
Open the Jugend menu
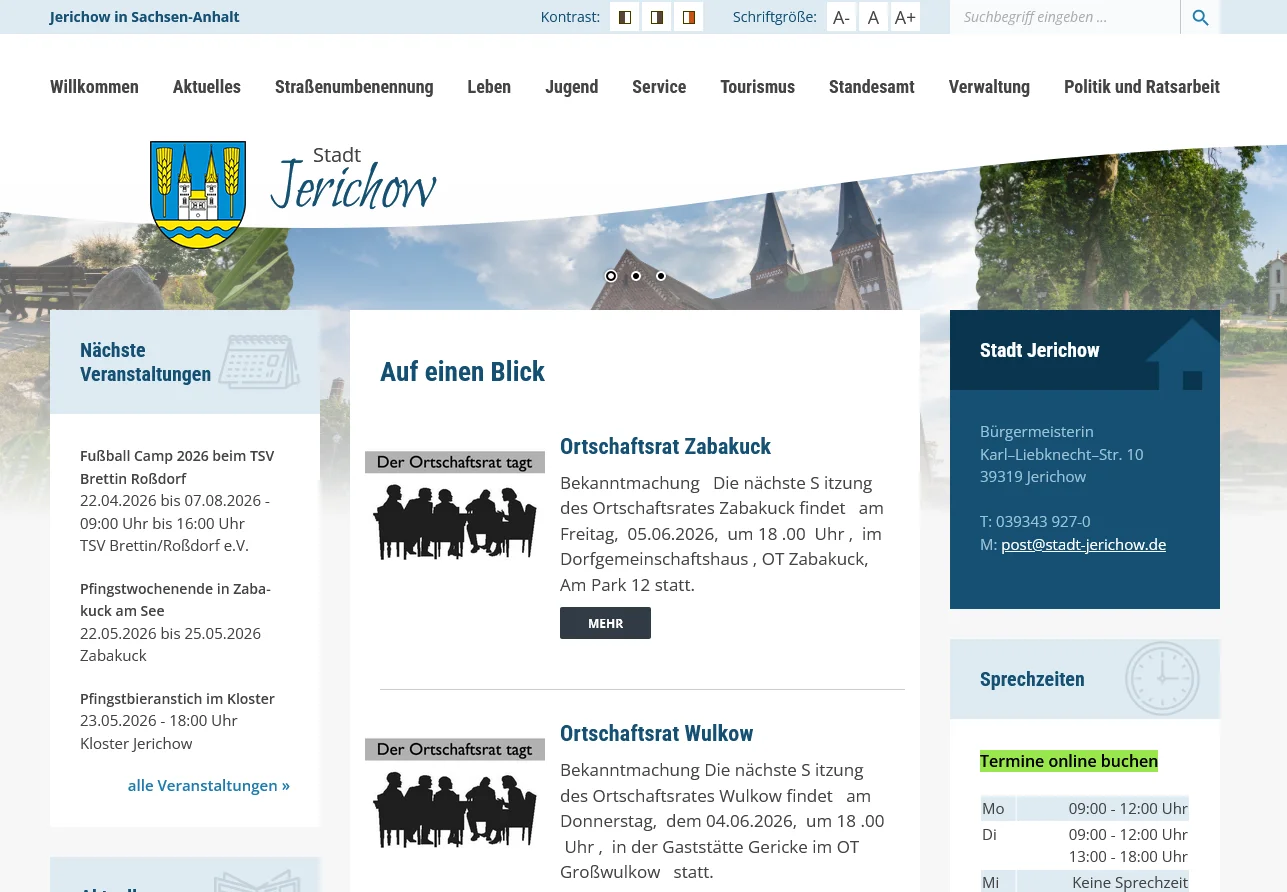point(572,87)
